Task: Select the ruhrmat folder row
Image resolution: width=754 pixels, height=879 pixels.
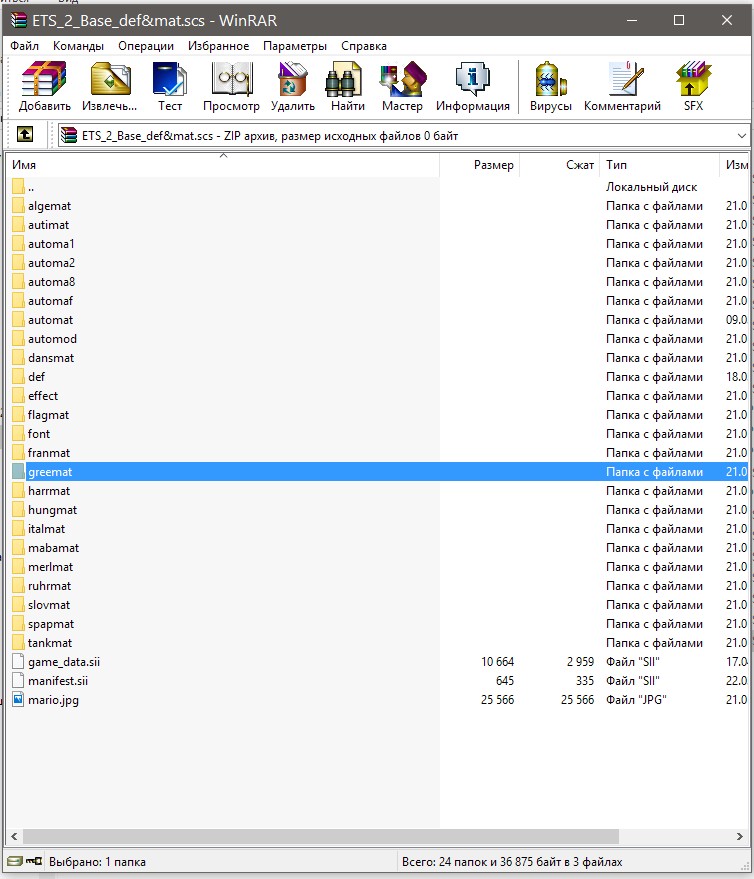Action: click(x=378, y=586)
